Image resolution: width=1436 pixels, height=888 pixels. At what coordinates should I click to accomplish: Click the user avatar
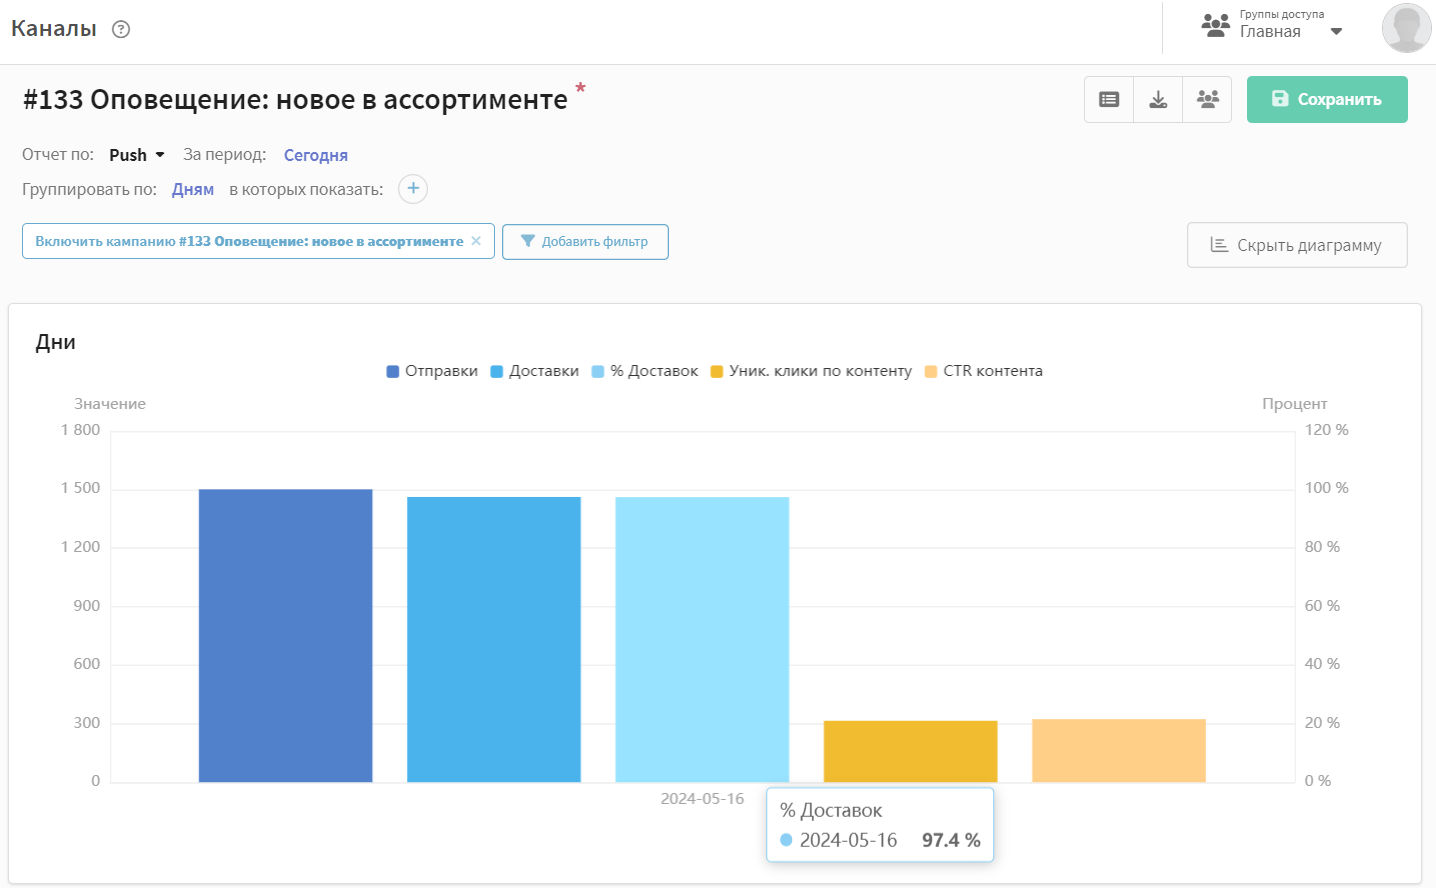coord(1406,27)
